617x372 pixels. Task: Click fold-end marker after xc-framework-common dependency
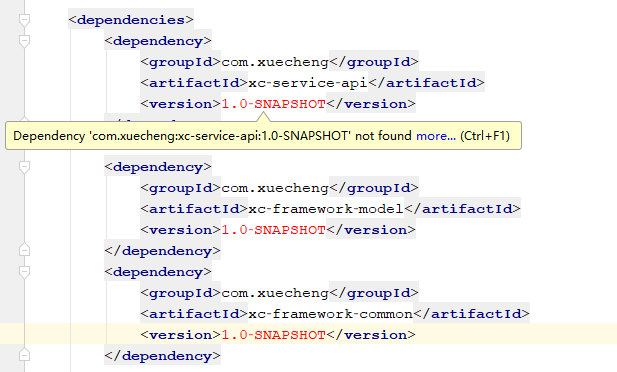(24, 355)
